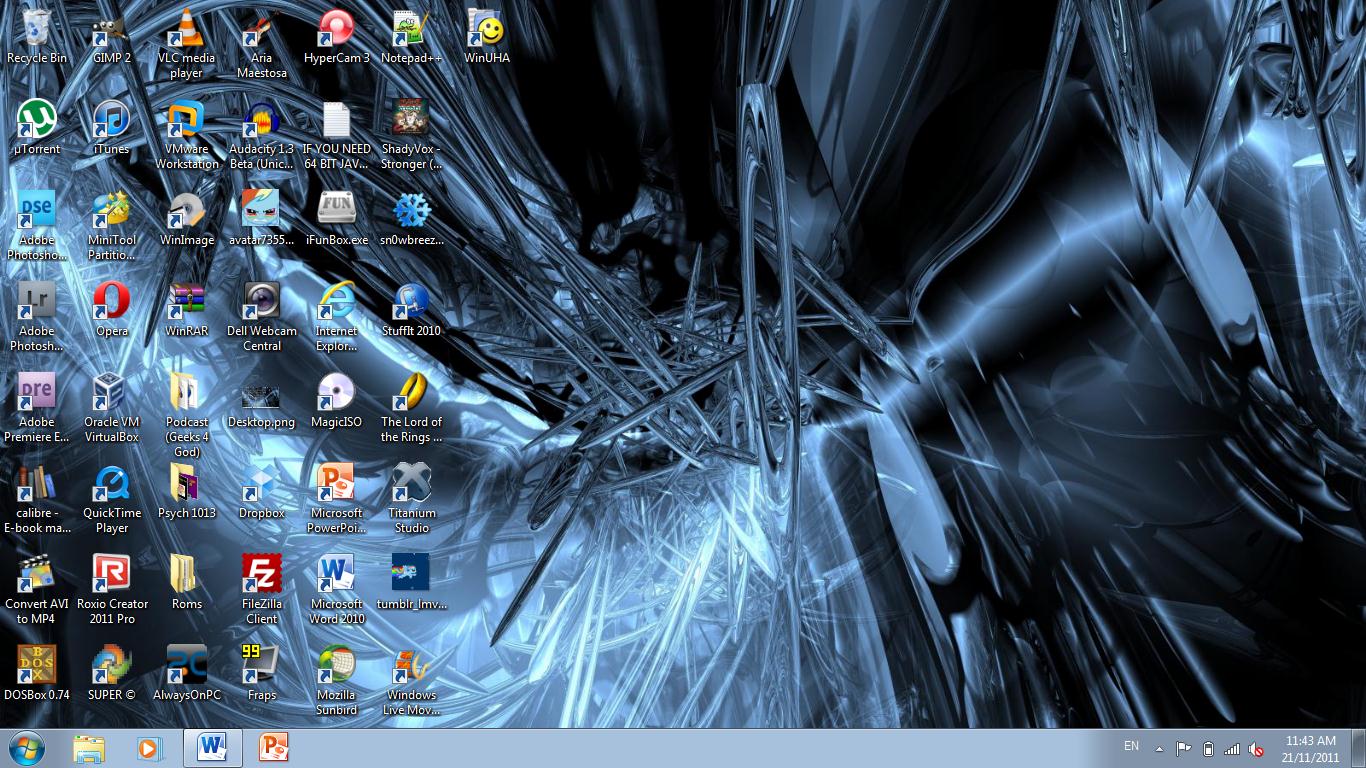The height and width of the screenshot is (768, 1366).
Task: Click the muted speaker volume icon
Action: [1256, 749]
